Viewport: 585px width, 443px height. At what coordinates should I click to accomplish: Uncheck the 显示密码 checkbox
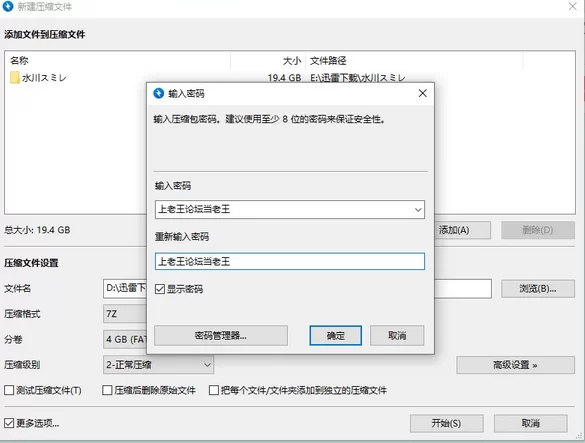pyautogui.click(x=160, y=289)
